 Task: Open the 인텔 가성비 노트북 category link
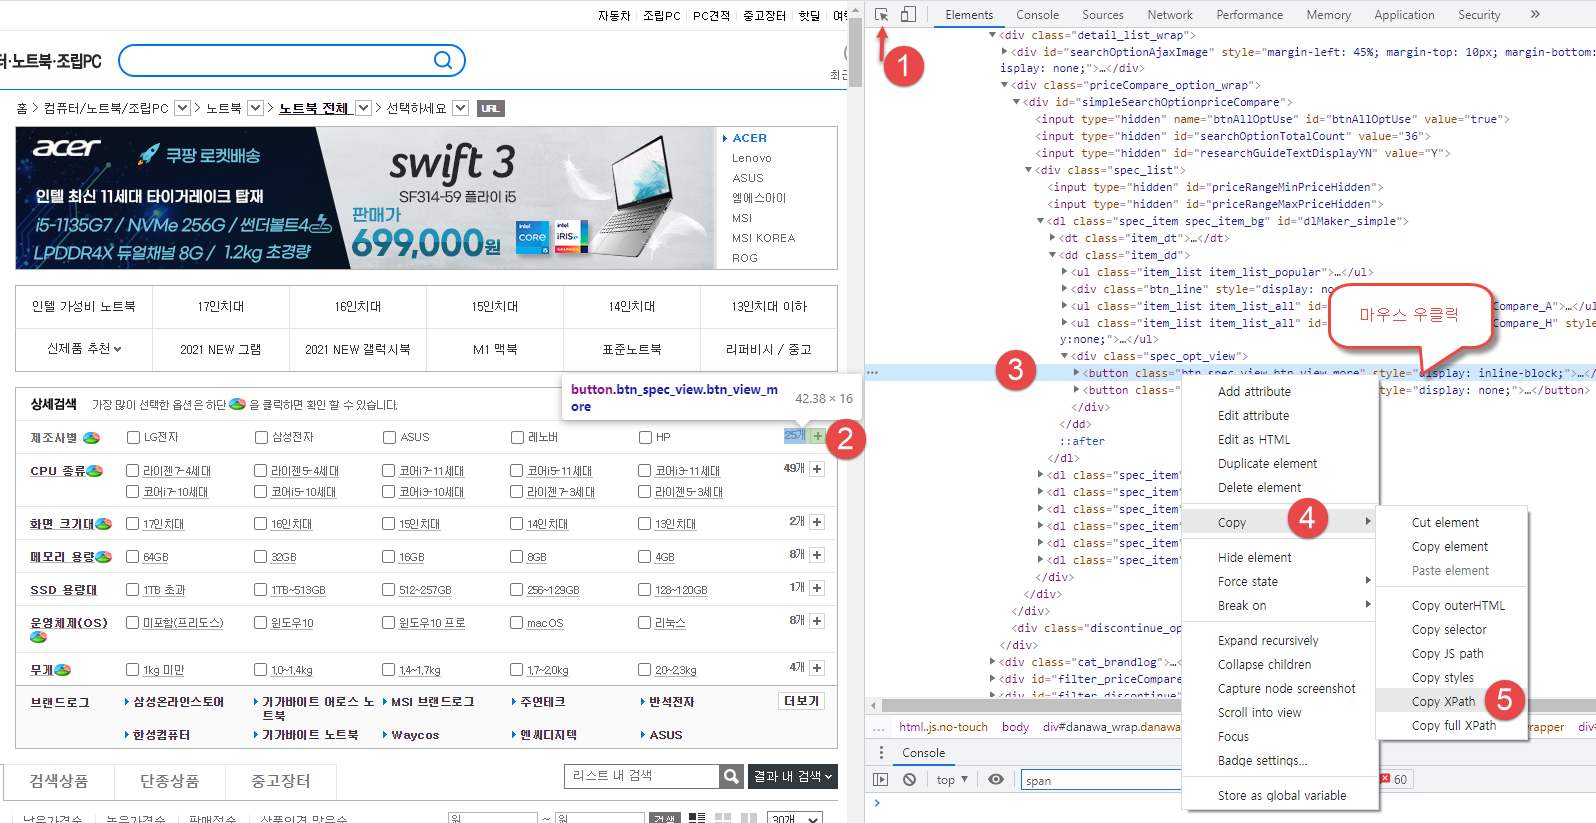84,306
